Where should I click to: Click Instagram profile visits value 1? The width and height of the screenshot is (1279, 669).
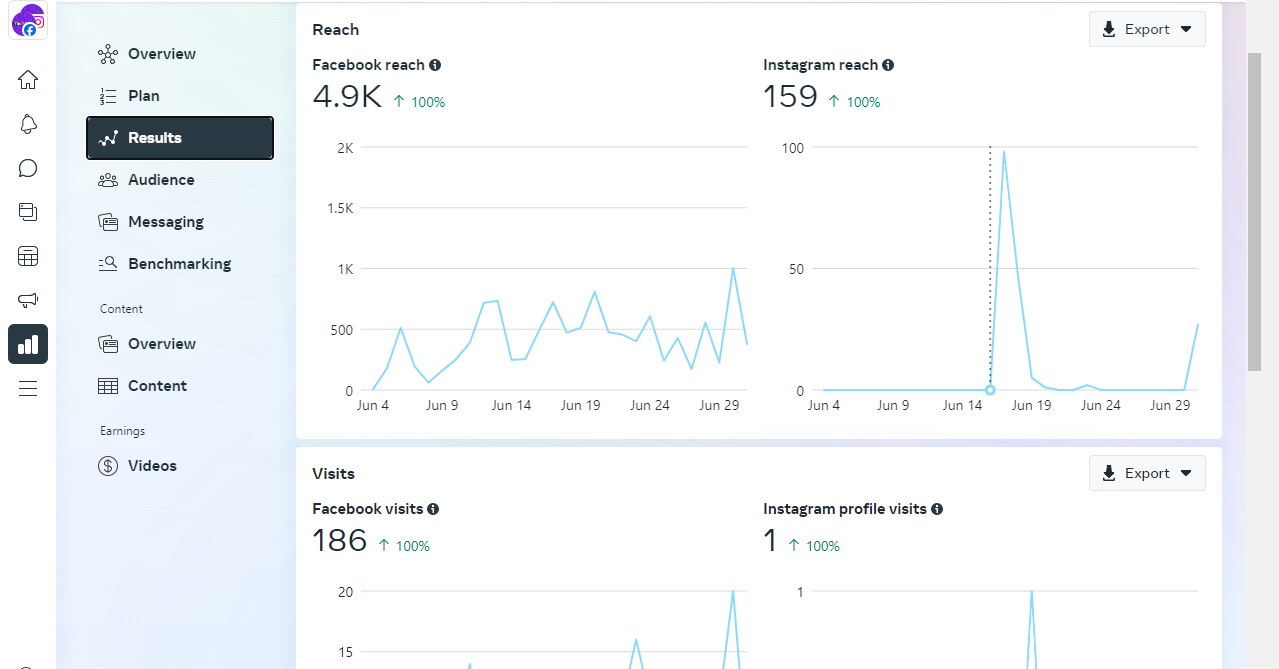pyautogui.click(x=770, y=541)
